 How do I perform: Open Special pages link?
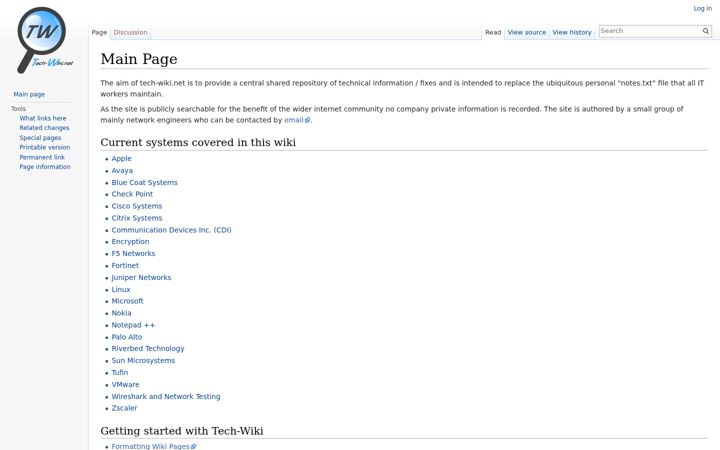[x=40, y=138]
